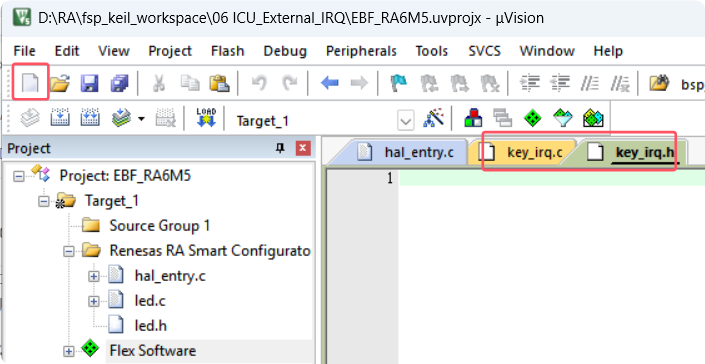705x364 pixels.
Task: Open the Project menu
Action: (170, 51)
